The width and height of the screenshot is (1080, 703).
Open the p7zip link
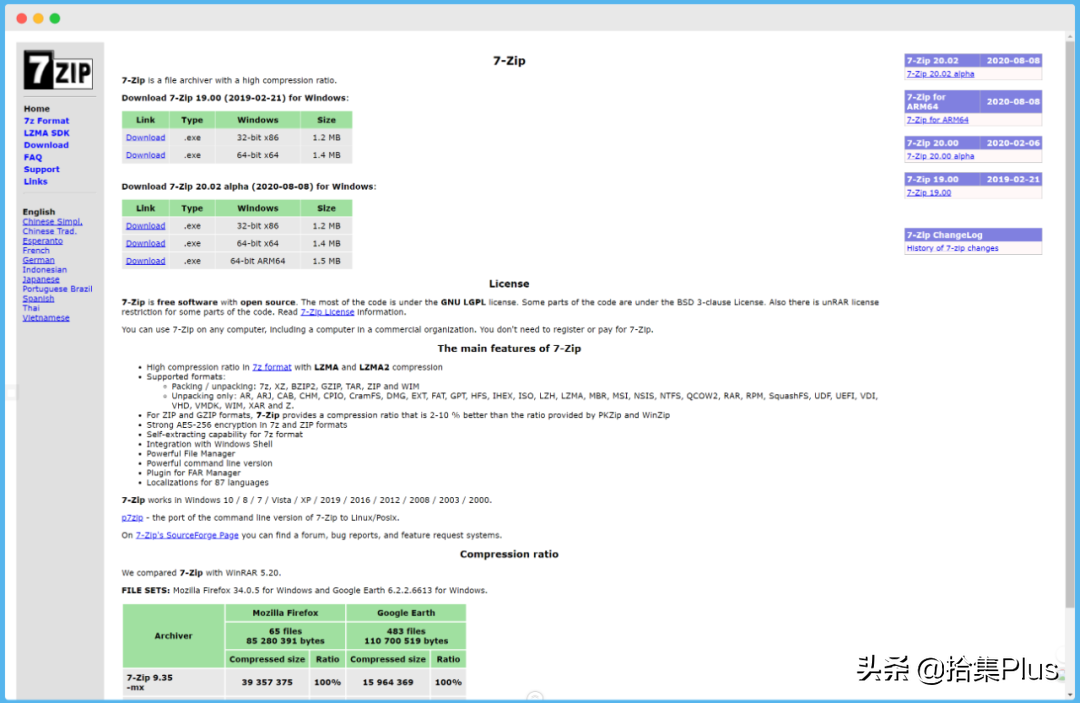[x=132, y=518]
